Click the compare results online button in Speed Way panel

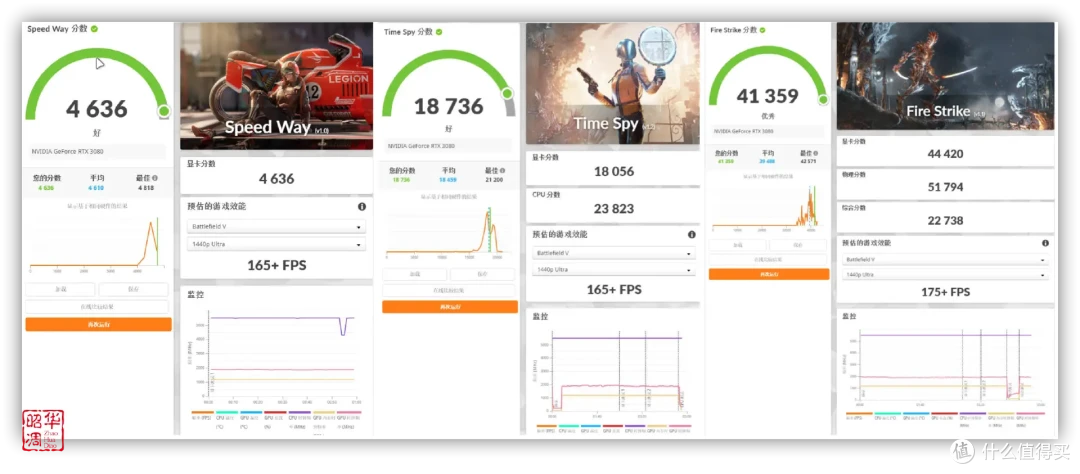97,307
